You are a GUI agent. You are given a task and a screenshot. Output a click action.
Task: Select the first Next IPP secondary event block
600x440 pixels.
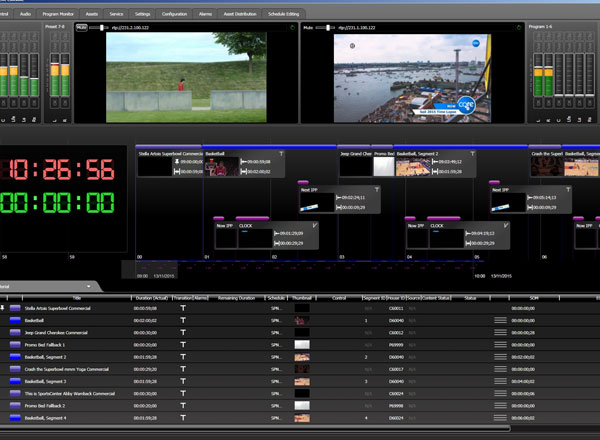[x=339, y=199]
